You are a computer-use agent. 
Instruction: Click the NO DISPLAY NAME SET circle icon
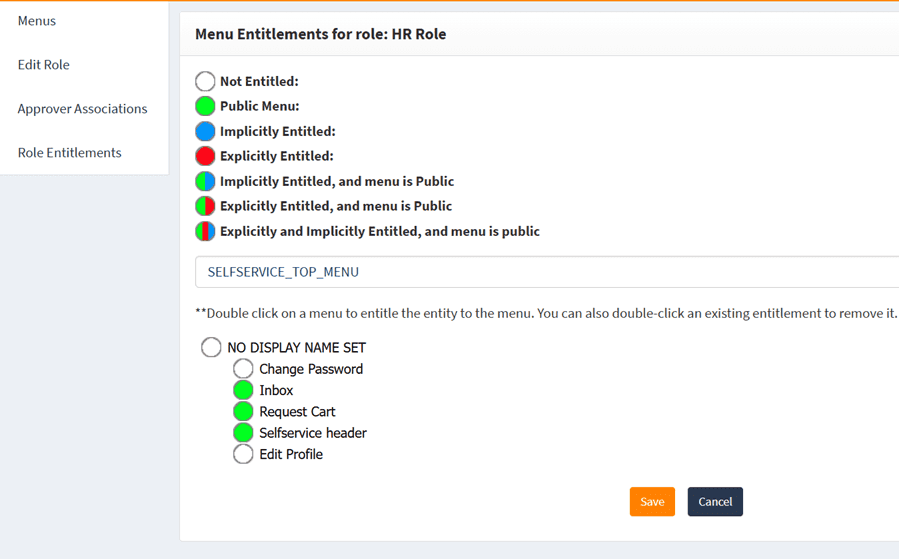211,347
